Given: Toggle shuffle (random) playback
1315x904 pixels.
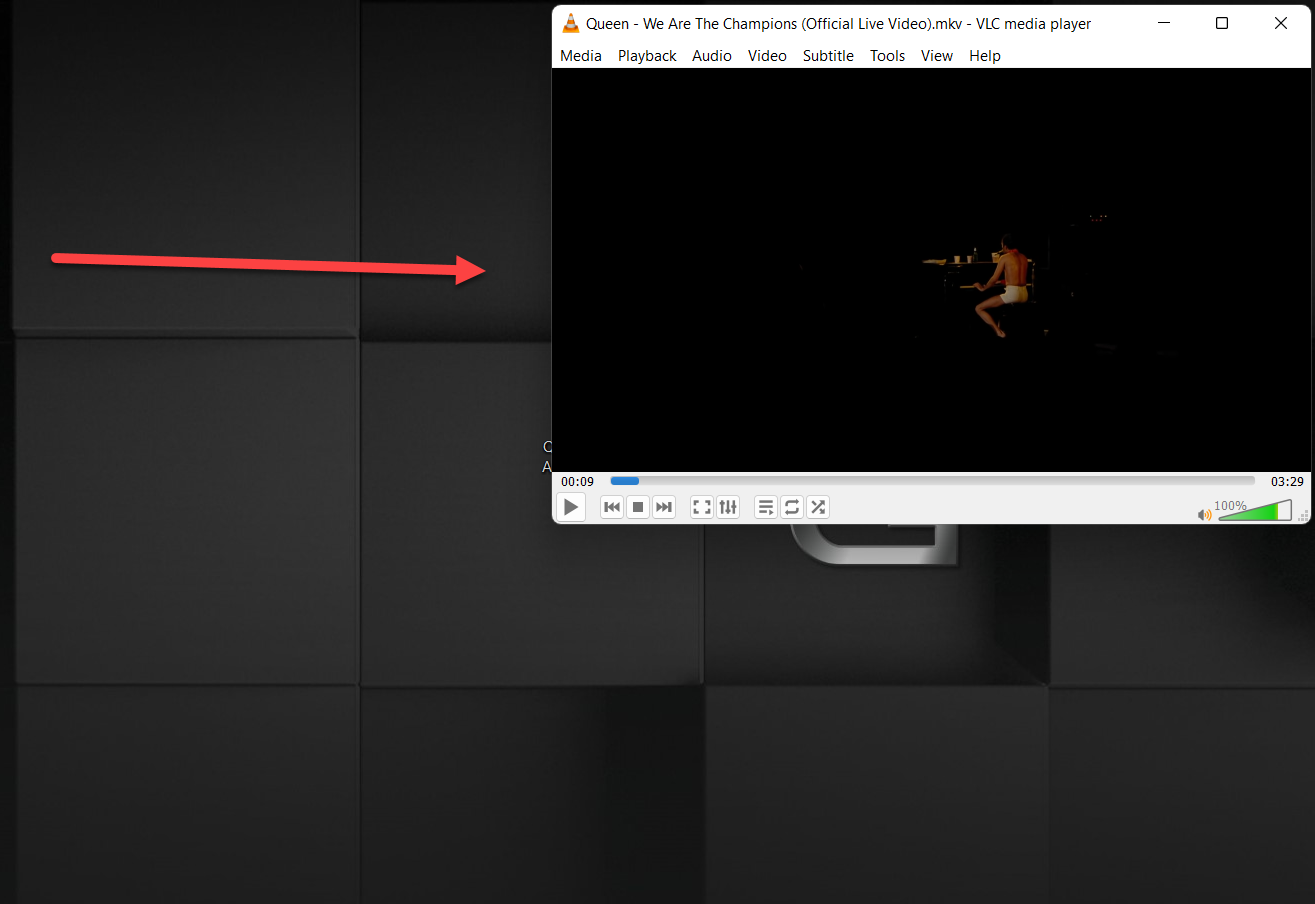Looking at the screenshot, I should coord(818,507).
